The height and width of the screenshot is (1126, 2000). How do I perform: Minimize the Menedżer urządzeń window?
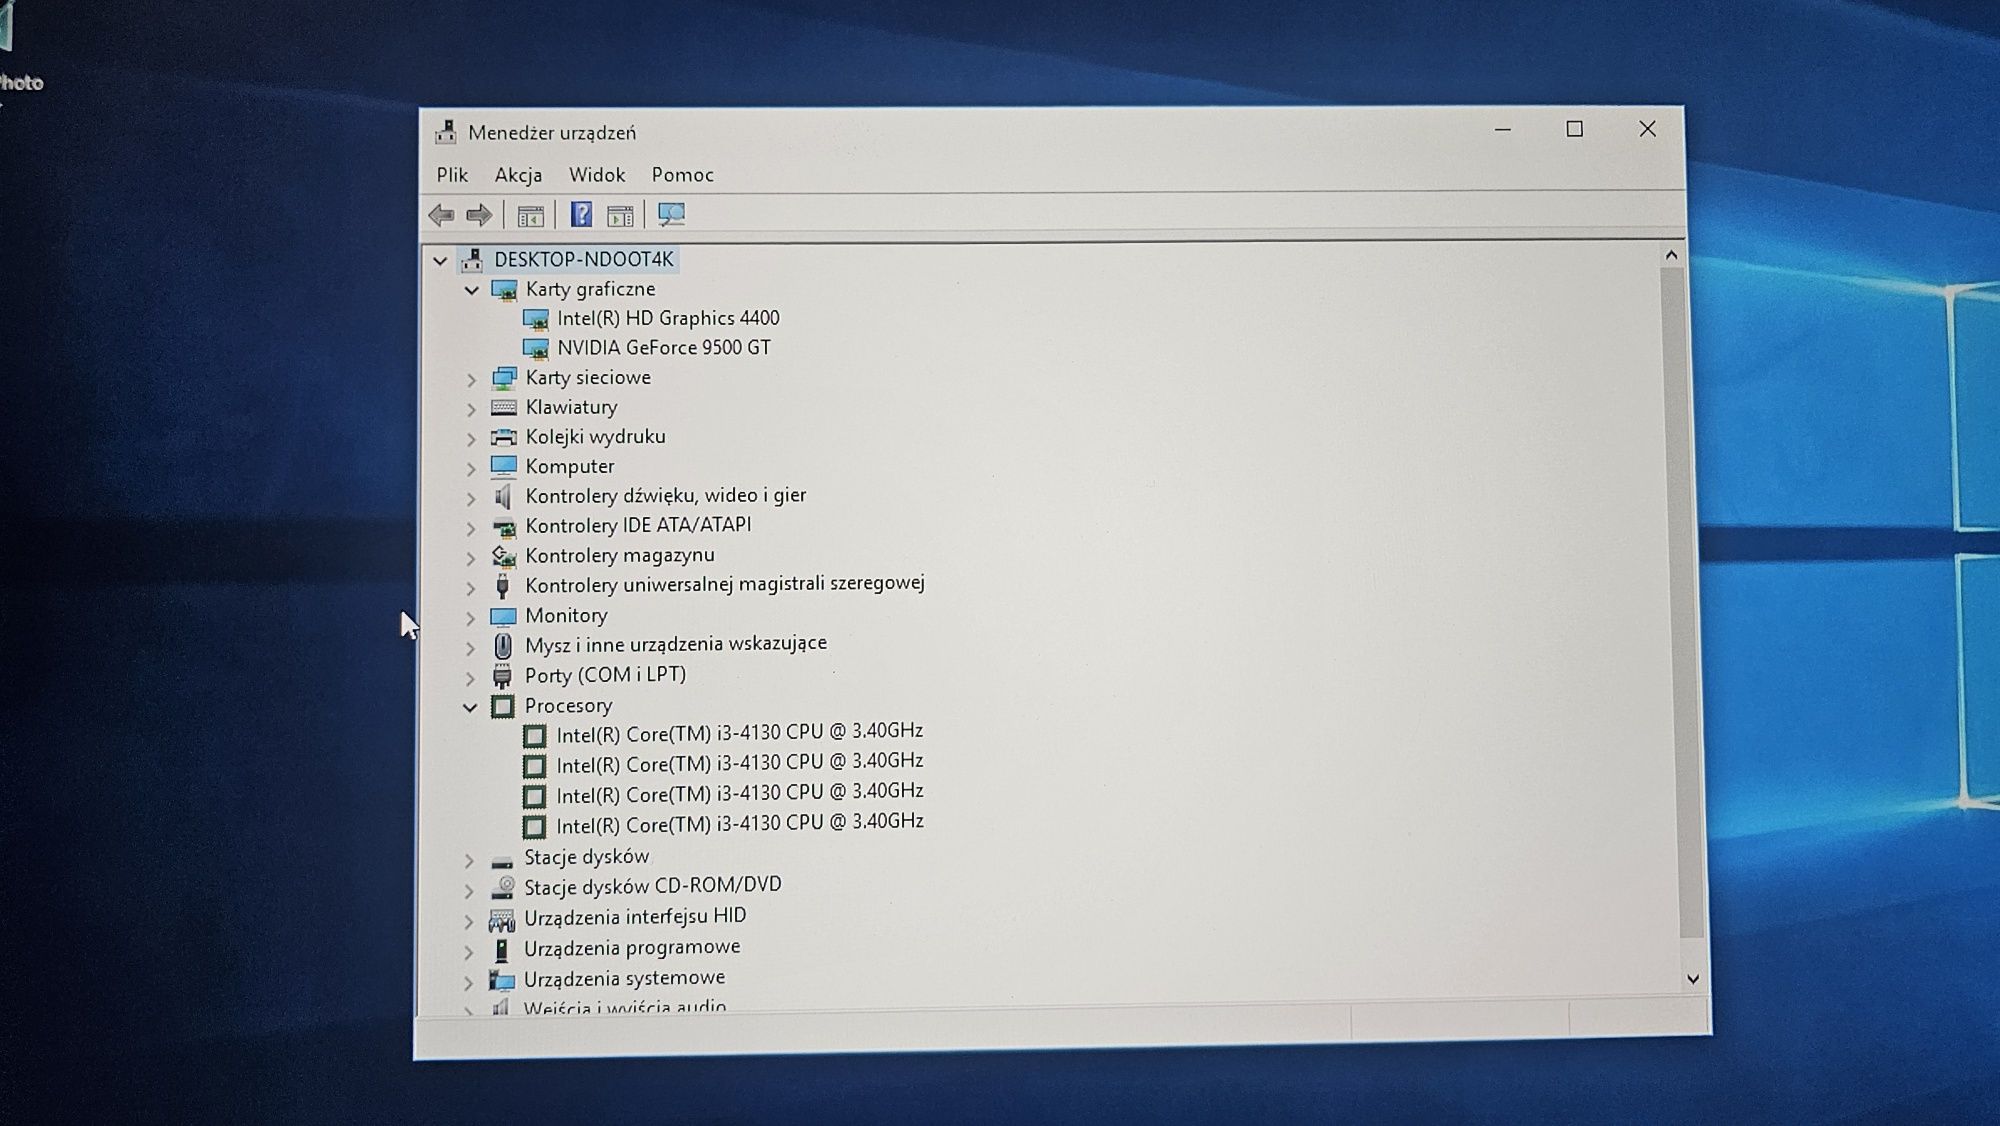[x=1502, y=129]
